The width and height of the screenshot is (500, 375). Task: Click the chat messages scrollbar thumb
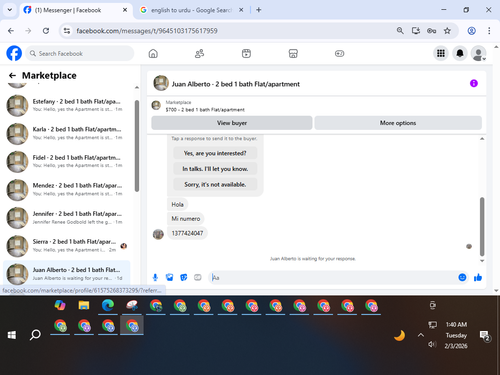coord(482,227)
